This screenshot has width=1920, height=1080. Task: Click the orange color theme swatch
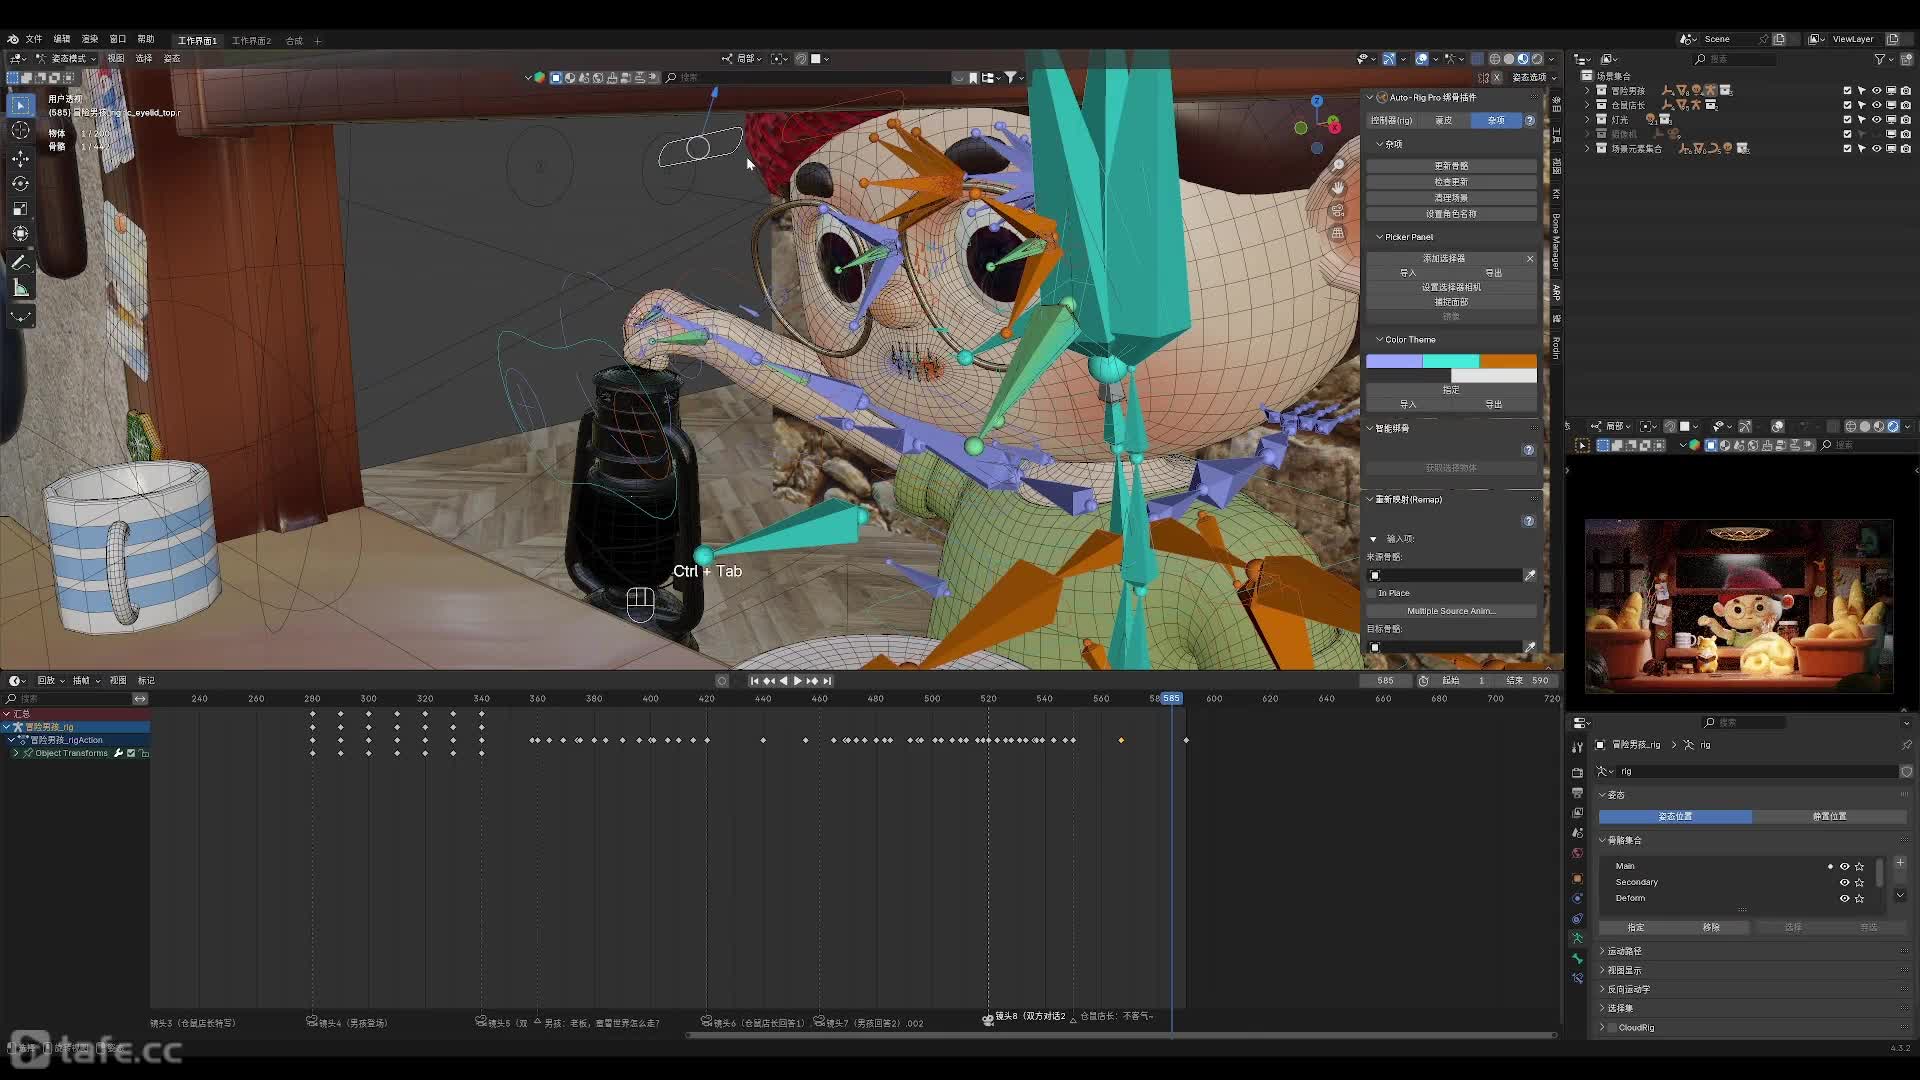click(x=1508, y=361)
